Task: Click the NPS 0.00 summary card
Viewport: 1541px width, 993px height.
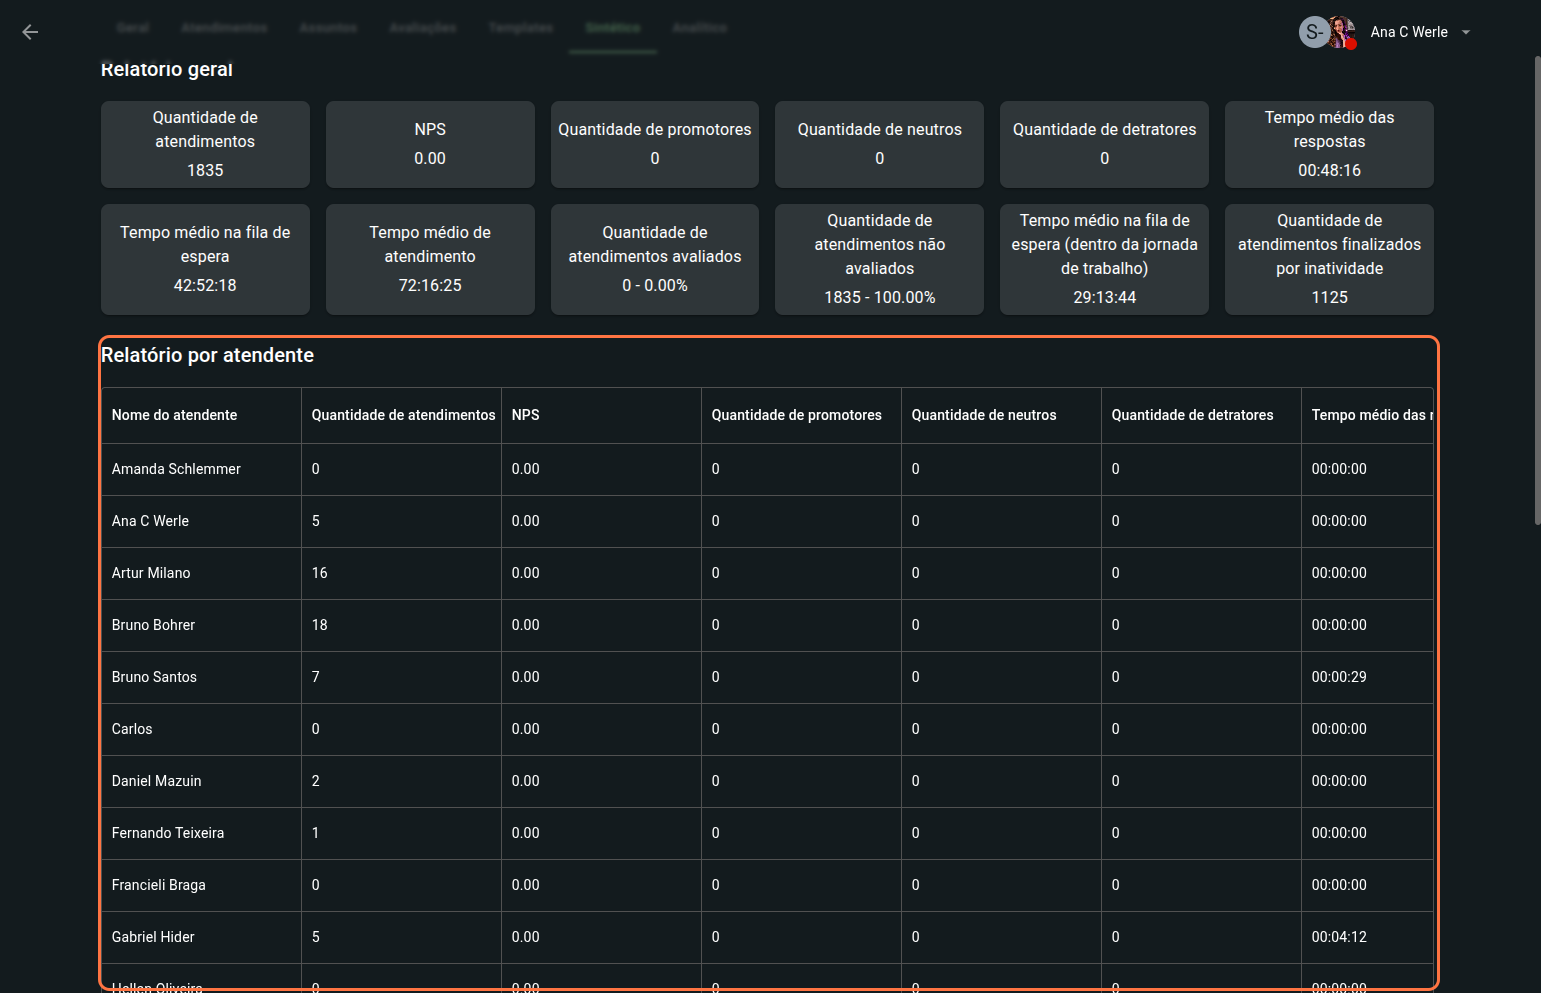Action: click(430, 144)
